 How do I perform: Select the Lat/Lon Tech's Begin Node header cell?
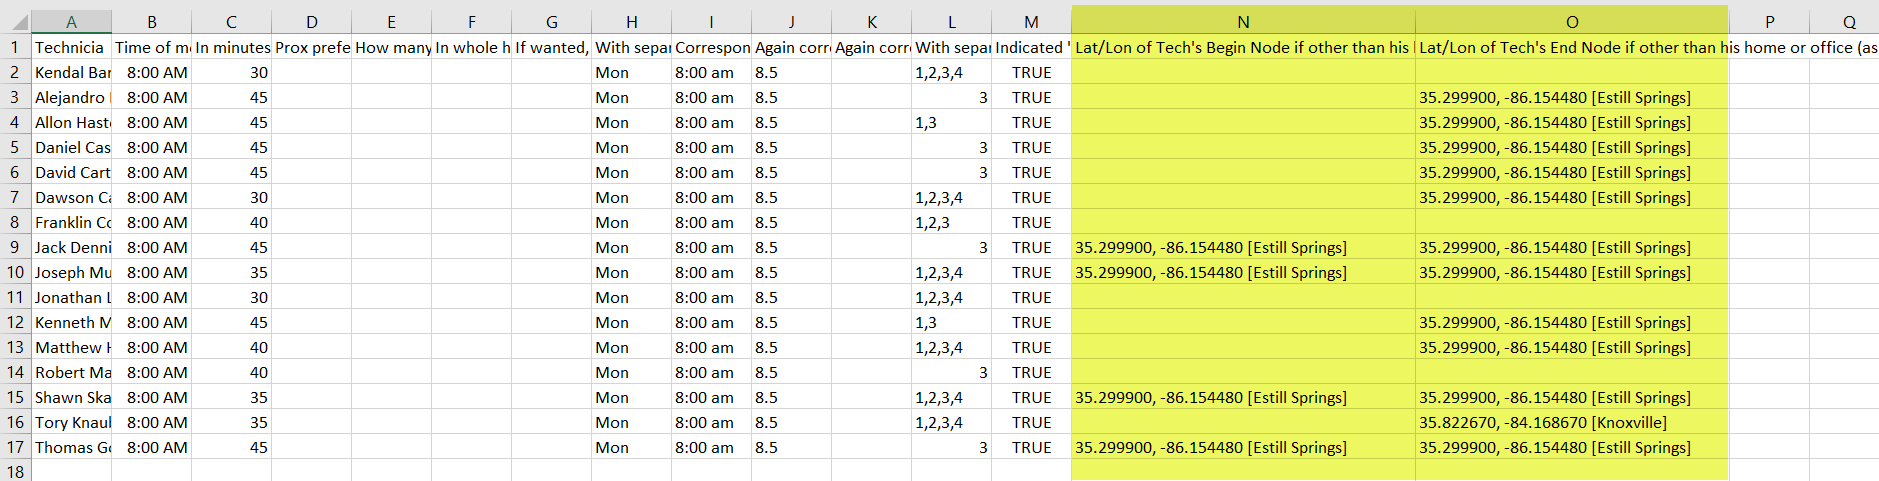coord(1243,47)
